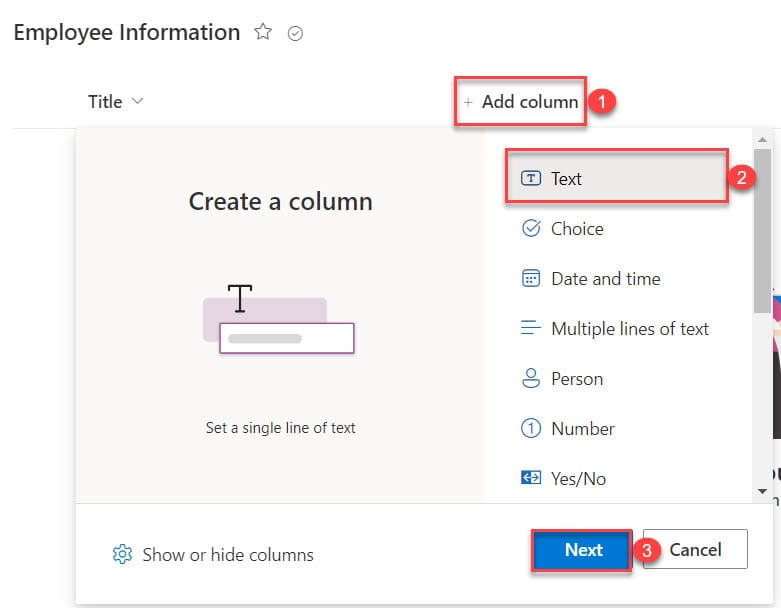Click the scrollbar down arrow
Viewport: 781px width, 608px height.
[762, 491]
